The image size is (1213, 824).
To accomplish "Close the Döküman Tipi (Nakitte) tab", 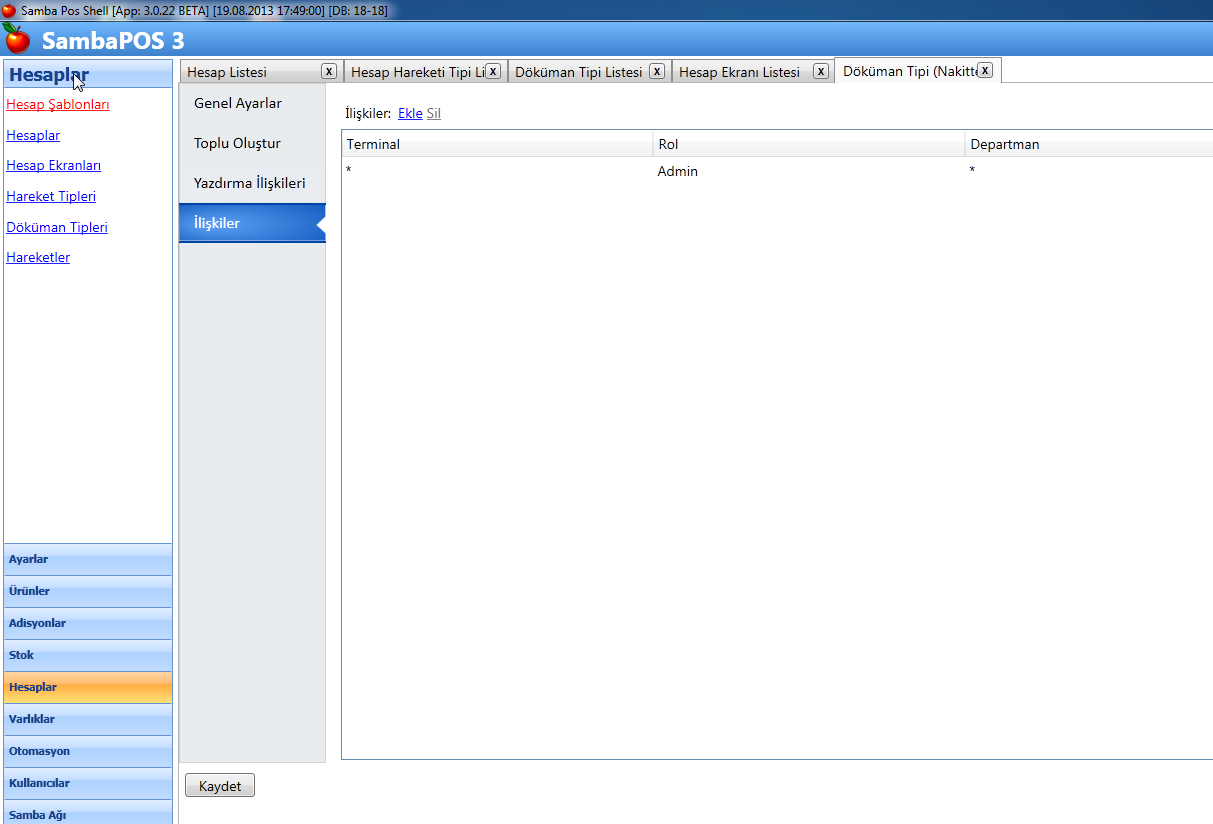I will click(x=985, y=70).
